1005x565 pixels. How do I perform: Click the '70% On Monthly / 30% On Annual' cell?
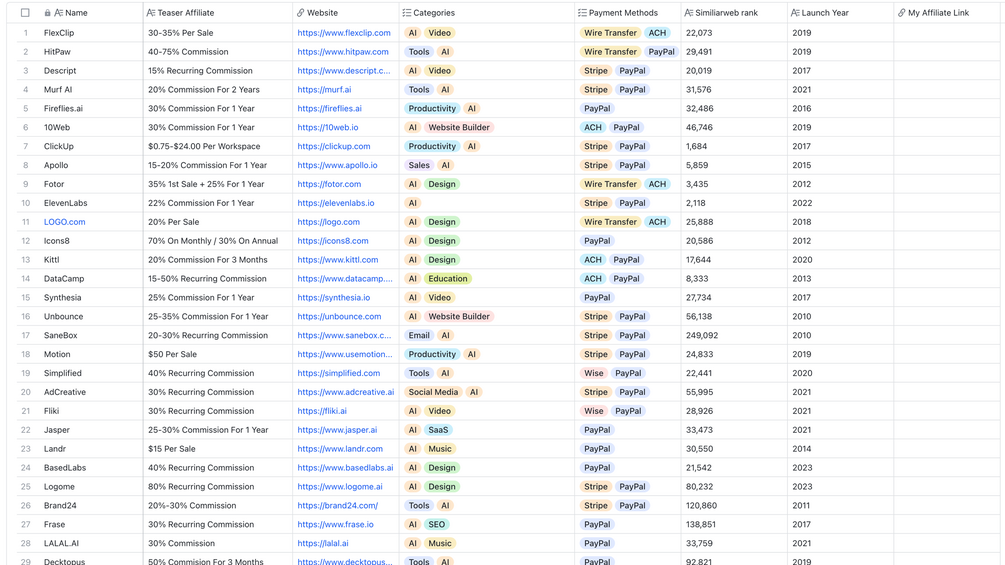coord(213,241)
